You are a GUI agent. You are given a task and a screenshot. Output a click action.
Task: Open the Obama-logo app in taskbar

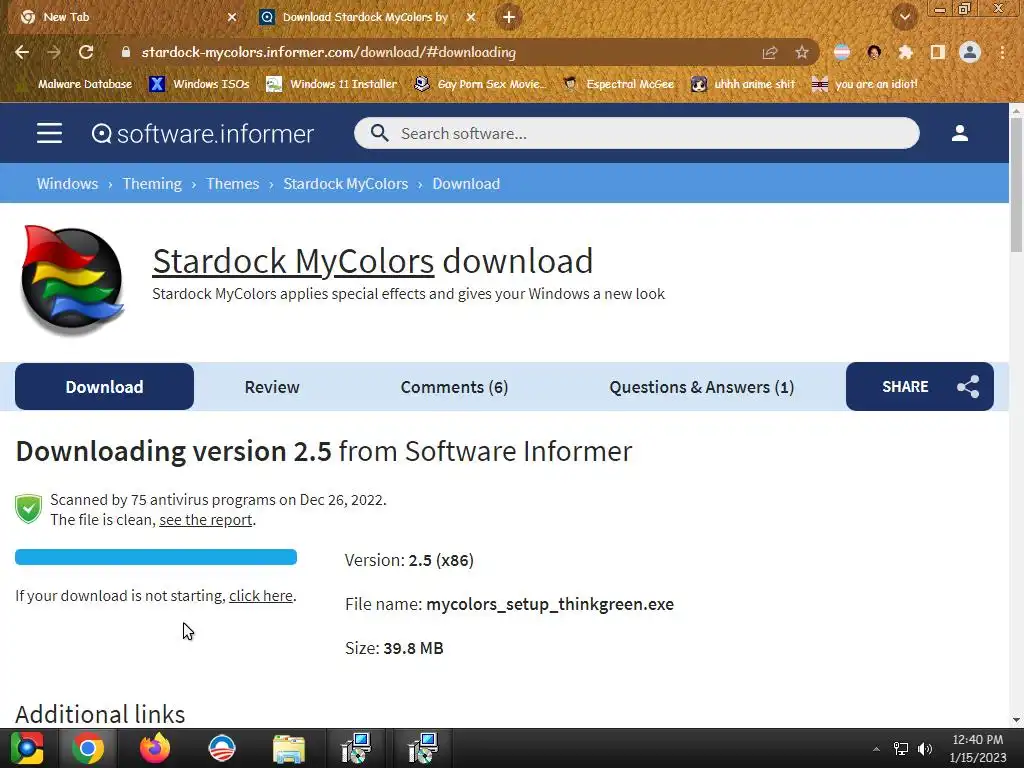222,748
